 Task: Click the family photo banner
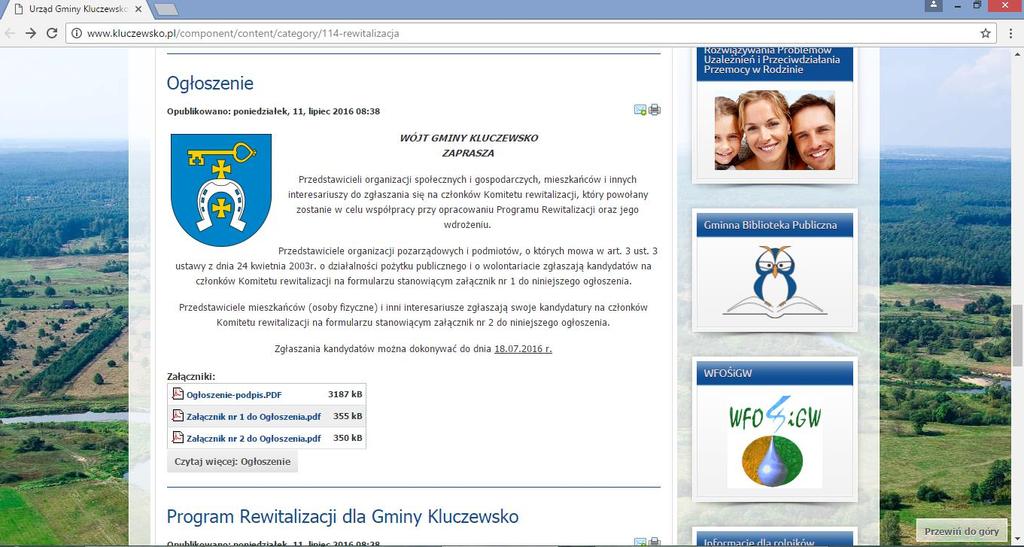[775, 130]
